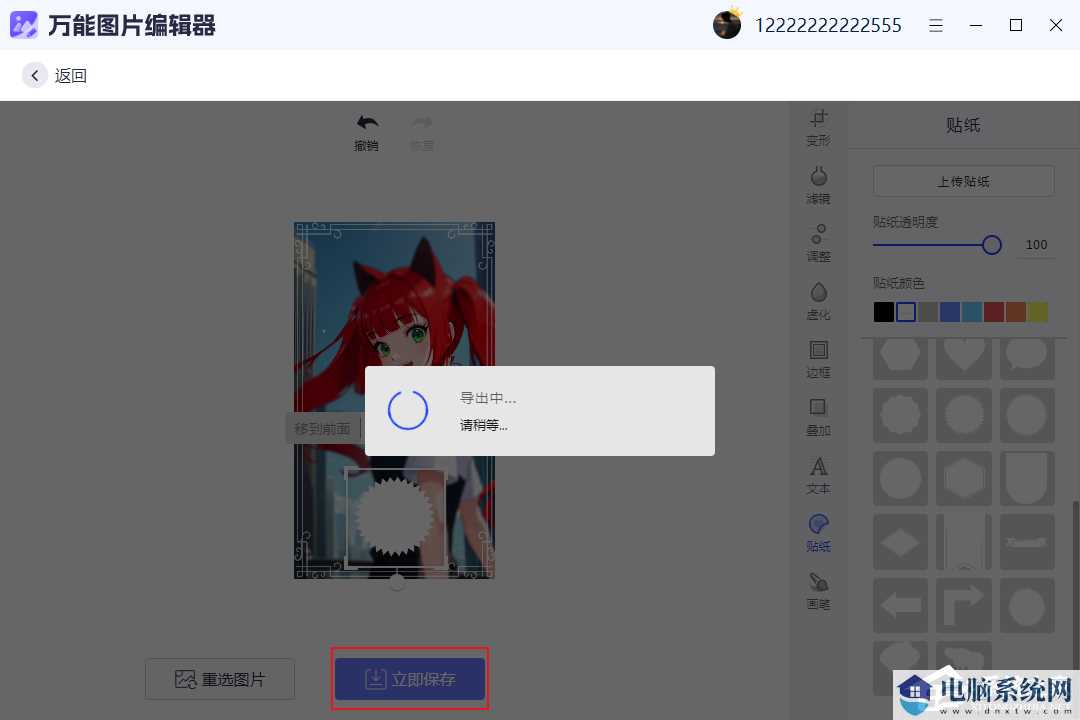Pick the horizontal ribbon sticker shape
Image resolution: width=1080 pixels, height=720 pixels.
tap(1027, 542)
